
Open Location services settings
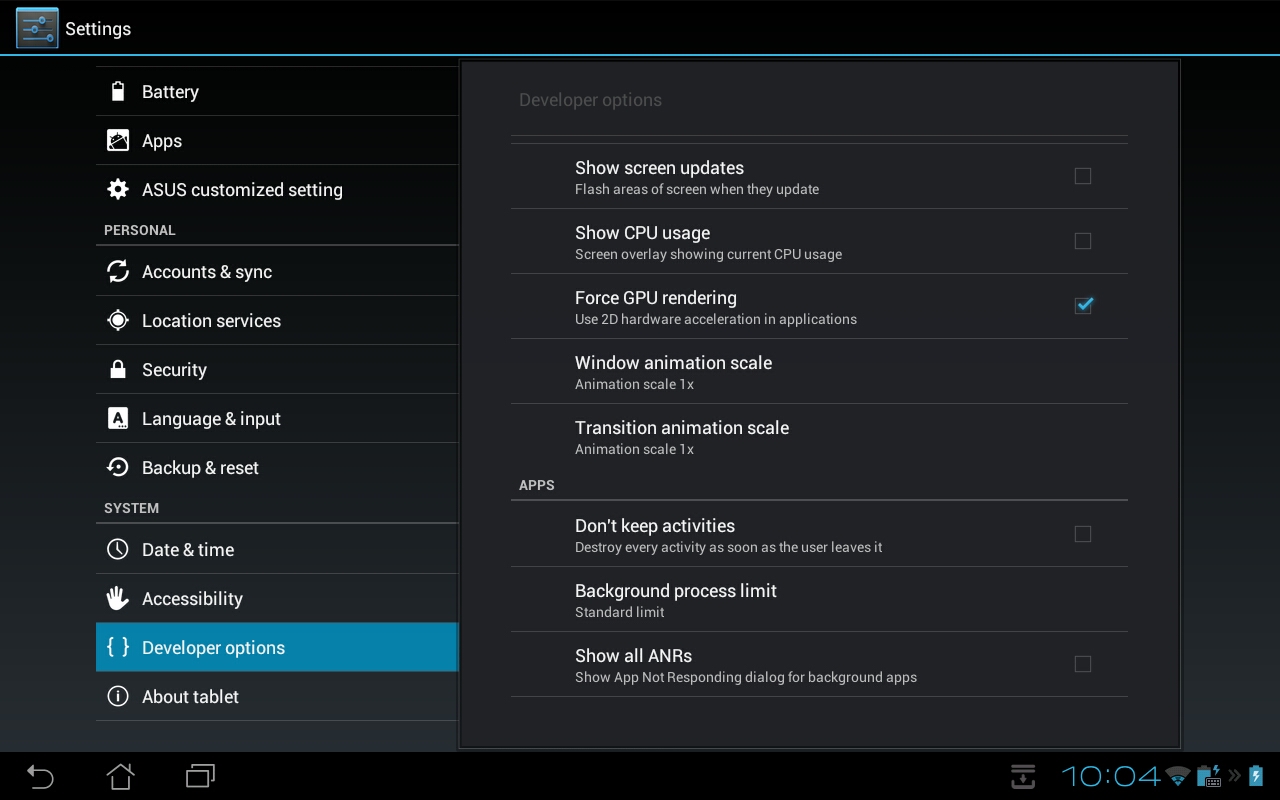[x=277, y=320]
